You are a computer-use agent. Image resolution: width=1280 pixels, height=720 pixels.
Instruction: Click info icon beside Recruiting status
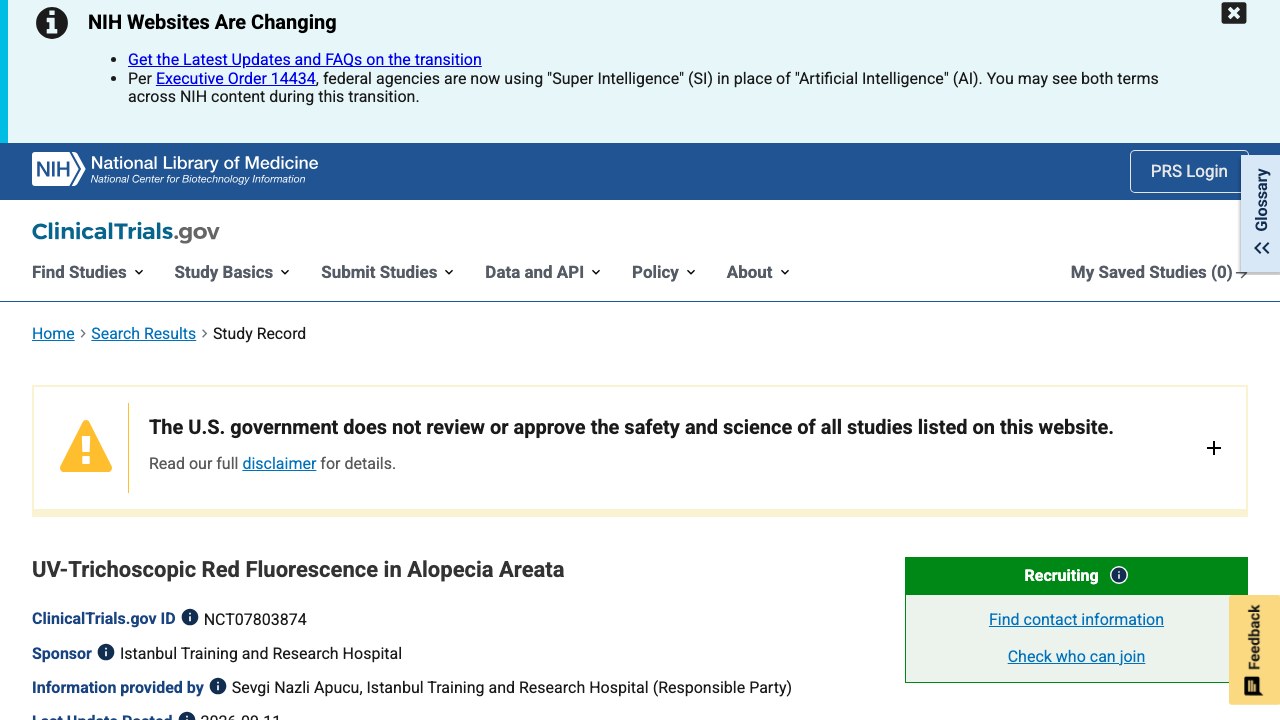point(1120,575)
